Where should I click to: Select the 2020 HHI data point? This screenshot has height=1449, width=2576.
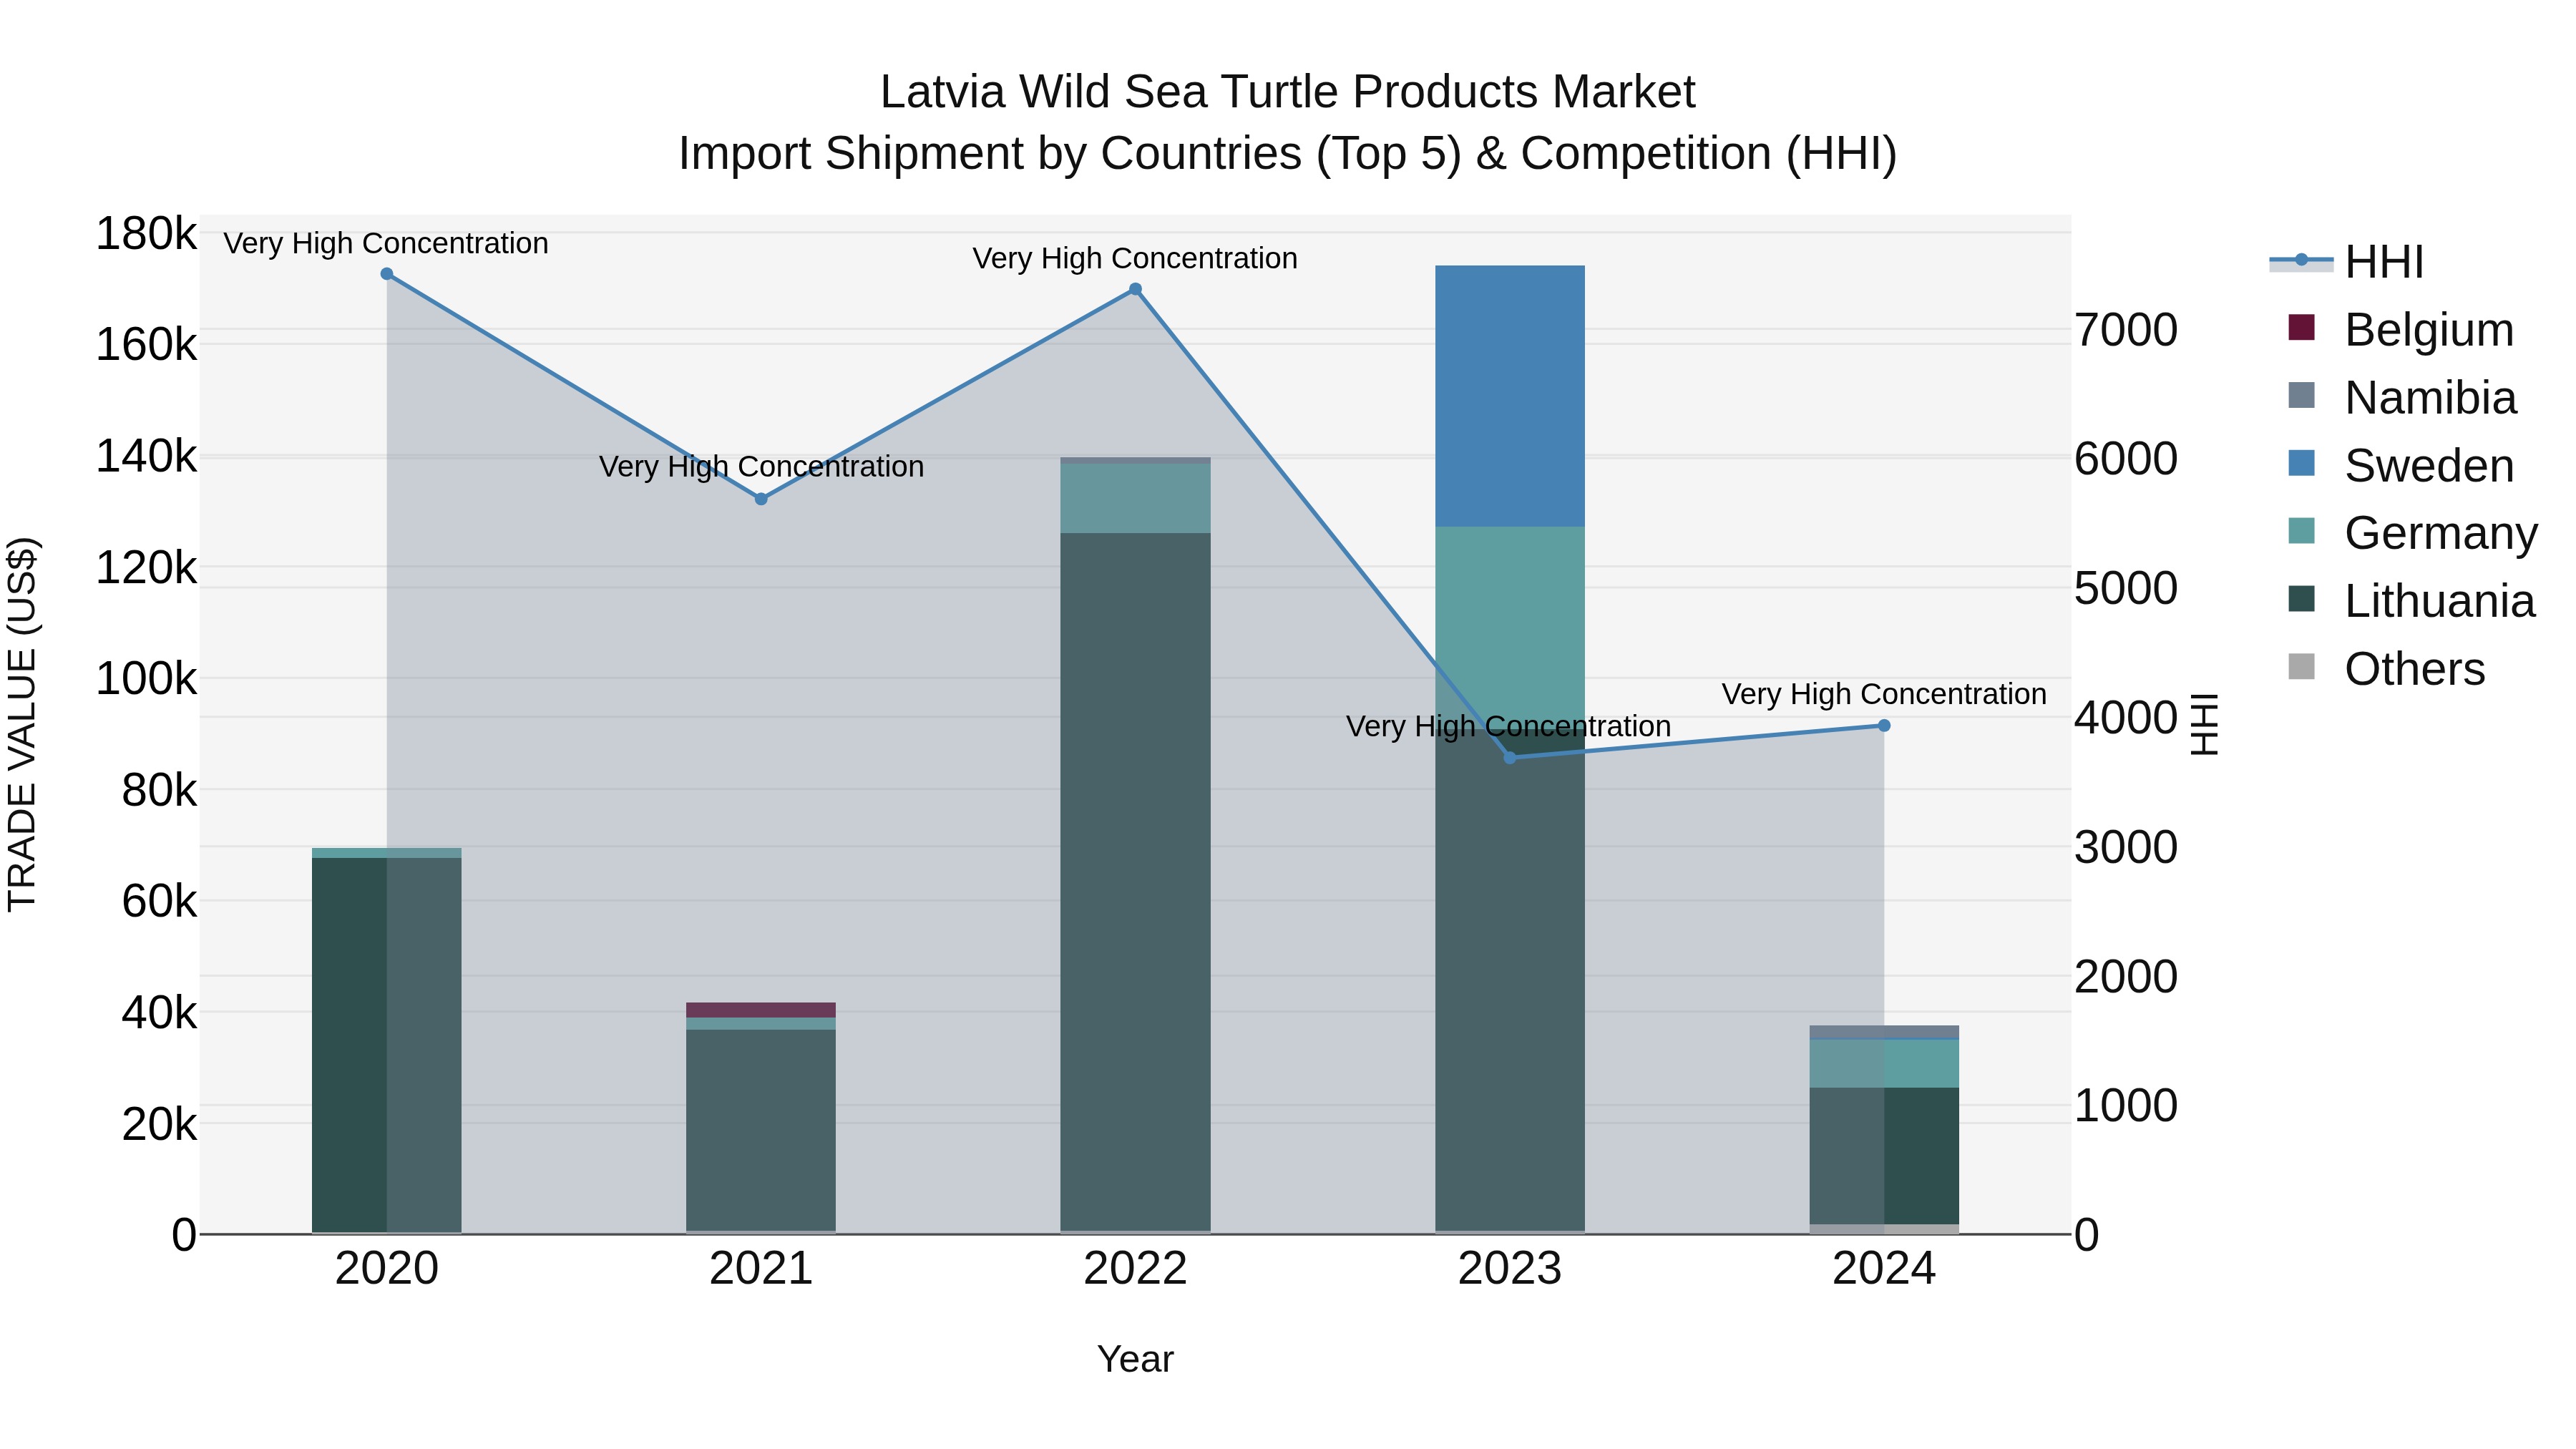[x=387, y=274]
